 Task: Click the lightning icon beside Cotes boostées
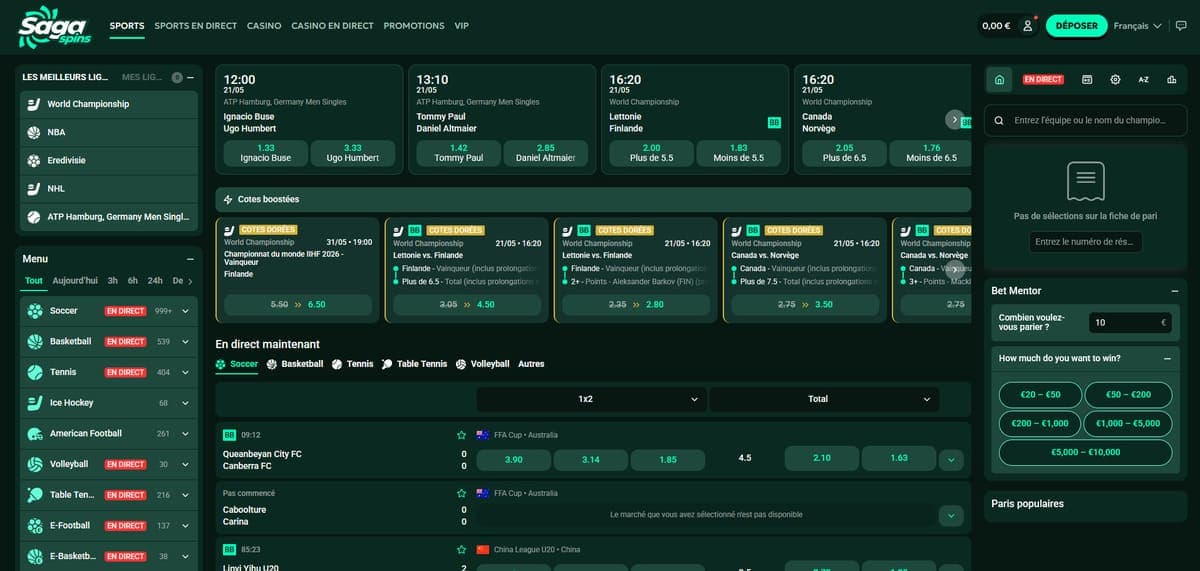(x=228, y=199)
